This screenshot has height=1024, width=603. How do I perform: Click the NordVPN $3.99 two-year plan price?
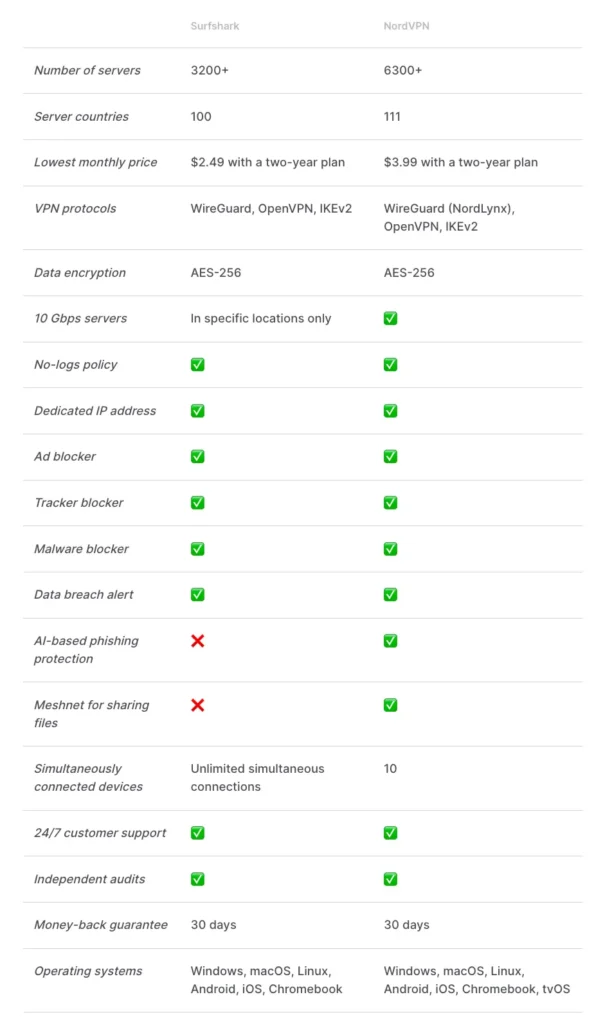pos(460,162)
